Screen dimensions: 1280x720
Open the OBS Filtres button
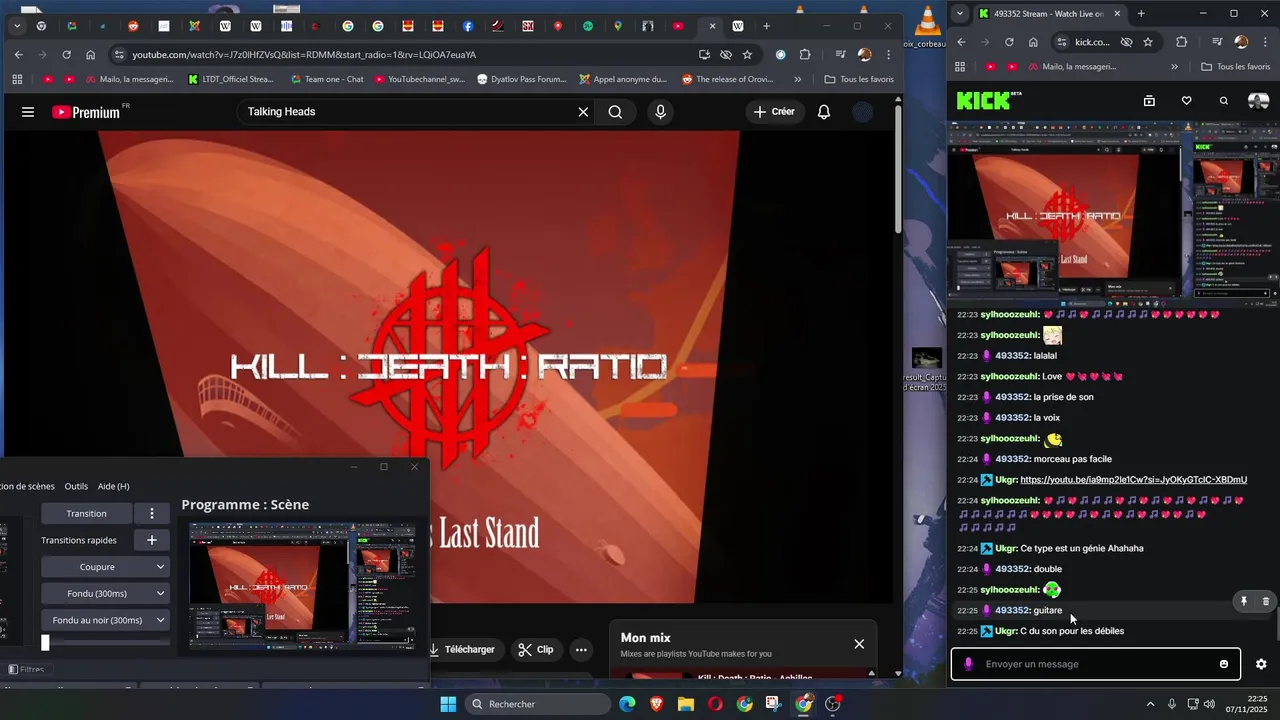(26, 669)
